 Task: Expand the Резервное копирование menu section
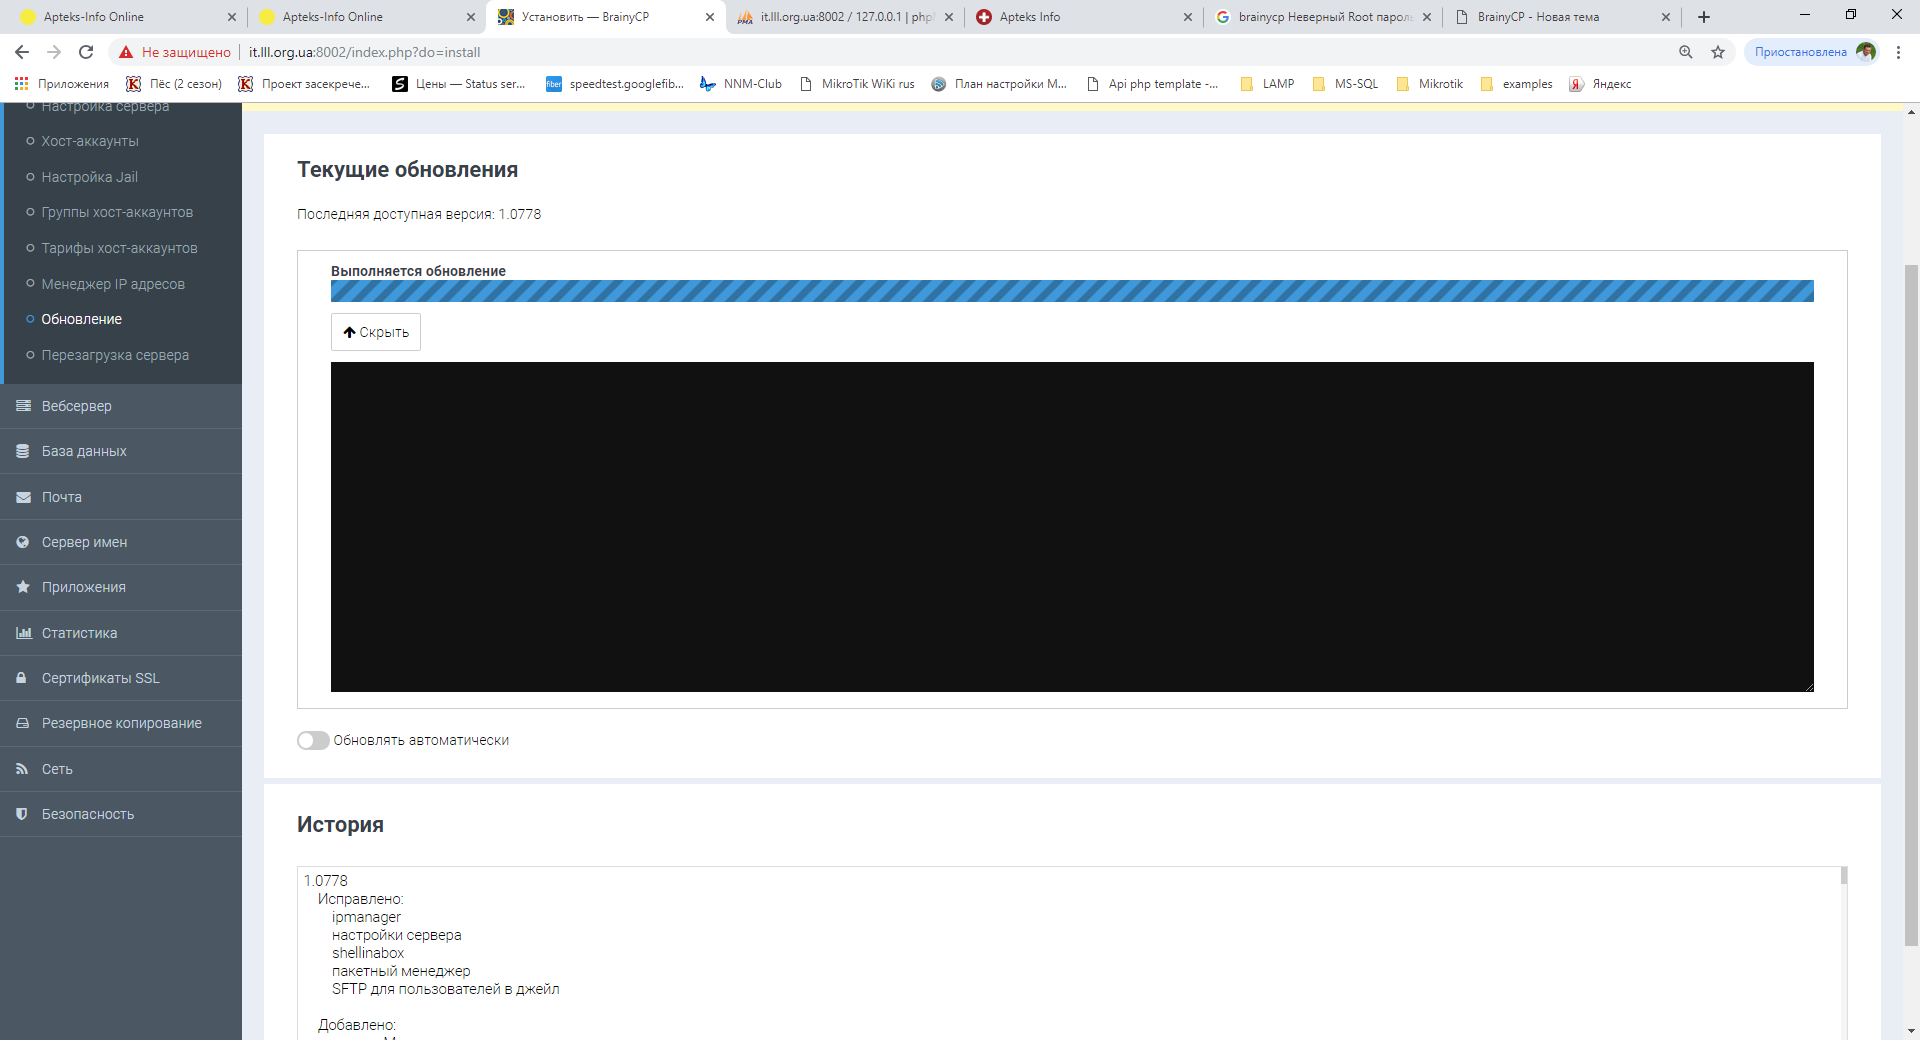(121, 723)
